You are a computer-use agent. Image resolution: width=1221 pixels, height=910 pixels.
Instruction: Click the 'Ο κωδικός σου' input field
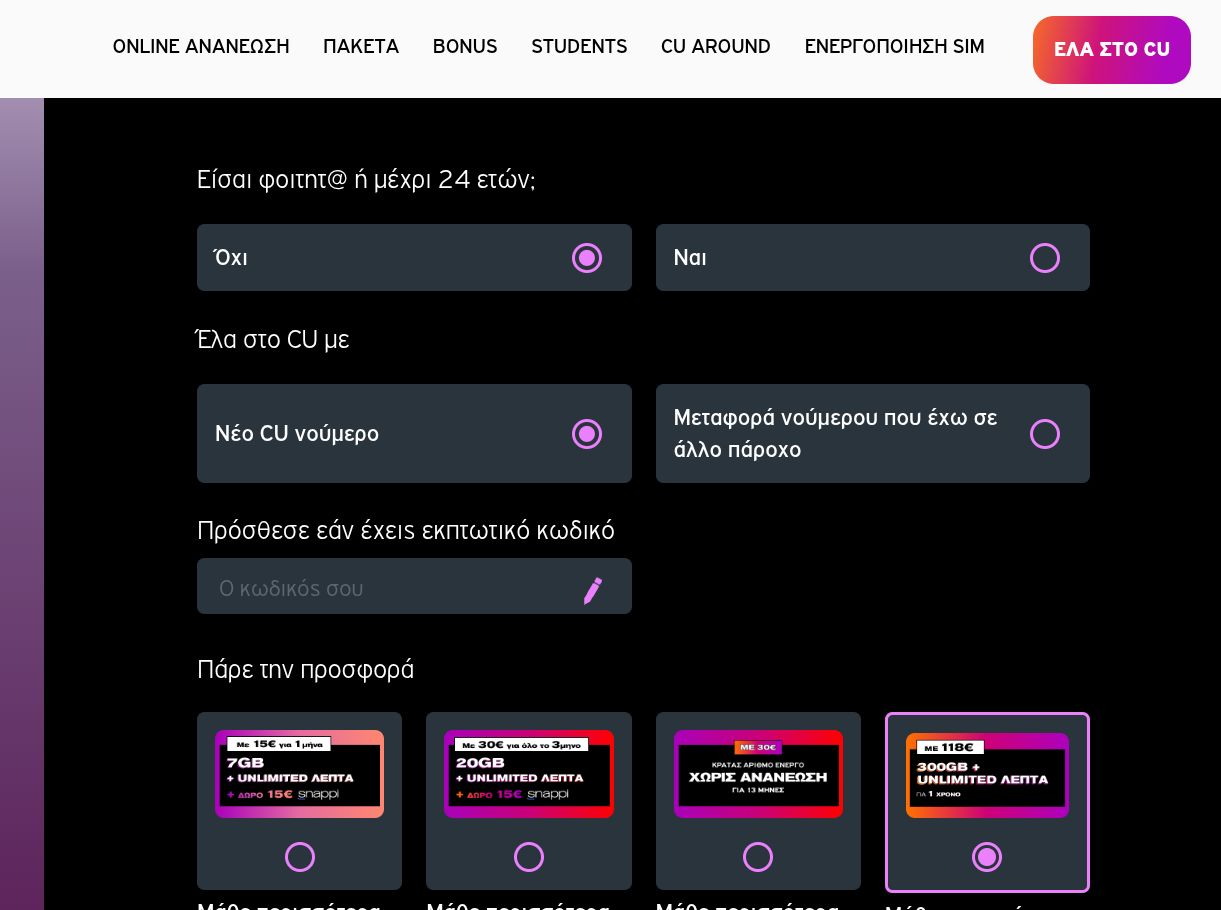(390, 588)
